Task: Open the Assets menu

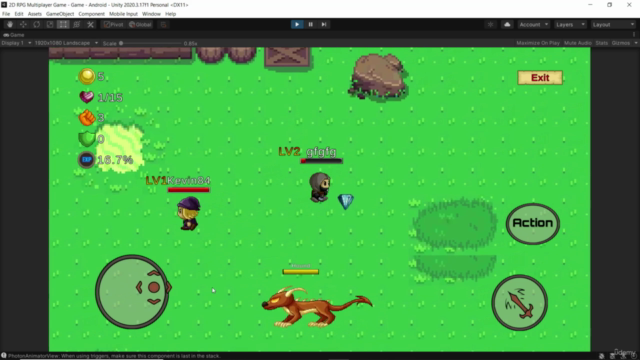Action: 35,14
